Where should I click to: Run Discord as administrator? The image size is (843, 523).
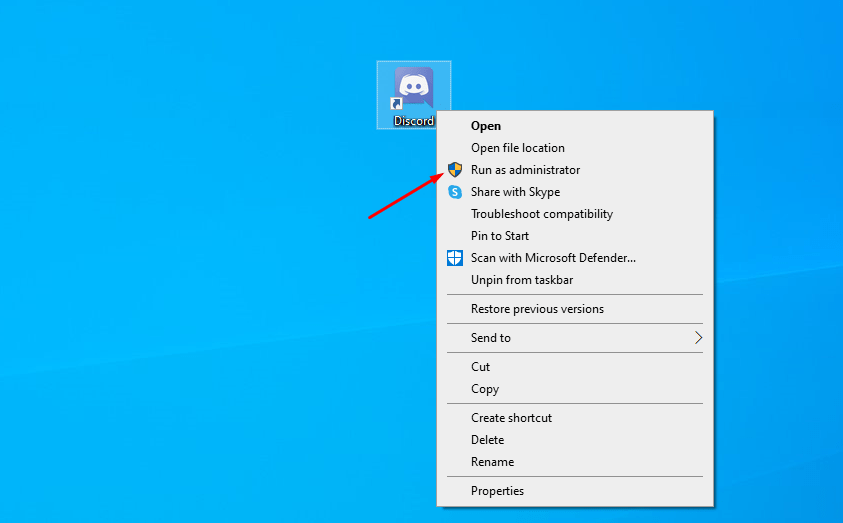(575, 170)
